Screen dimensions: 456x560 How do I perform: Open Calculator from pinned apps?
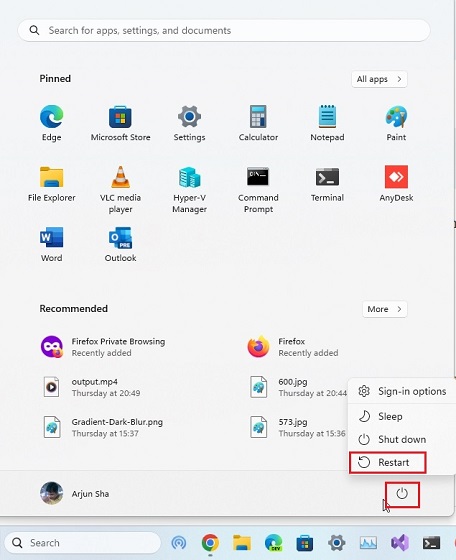coord(258,123)
